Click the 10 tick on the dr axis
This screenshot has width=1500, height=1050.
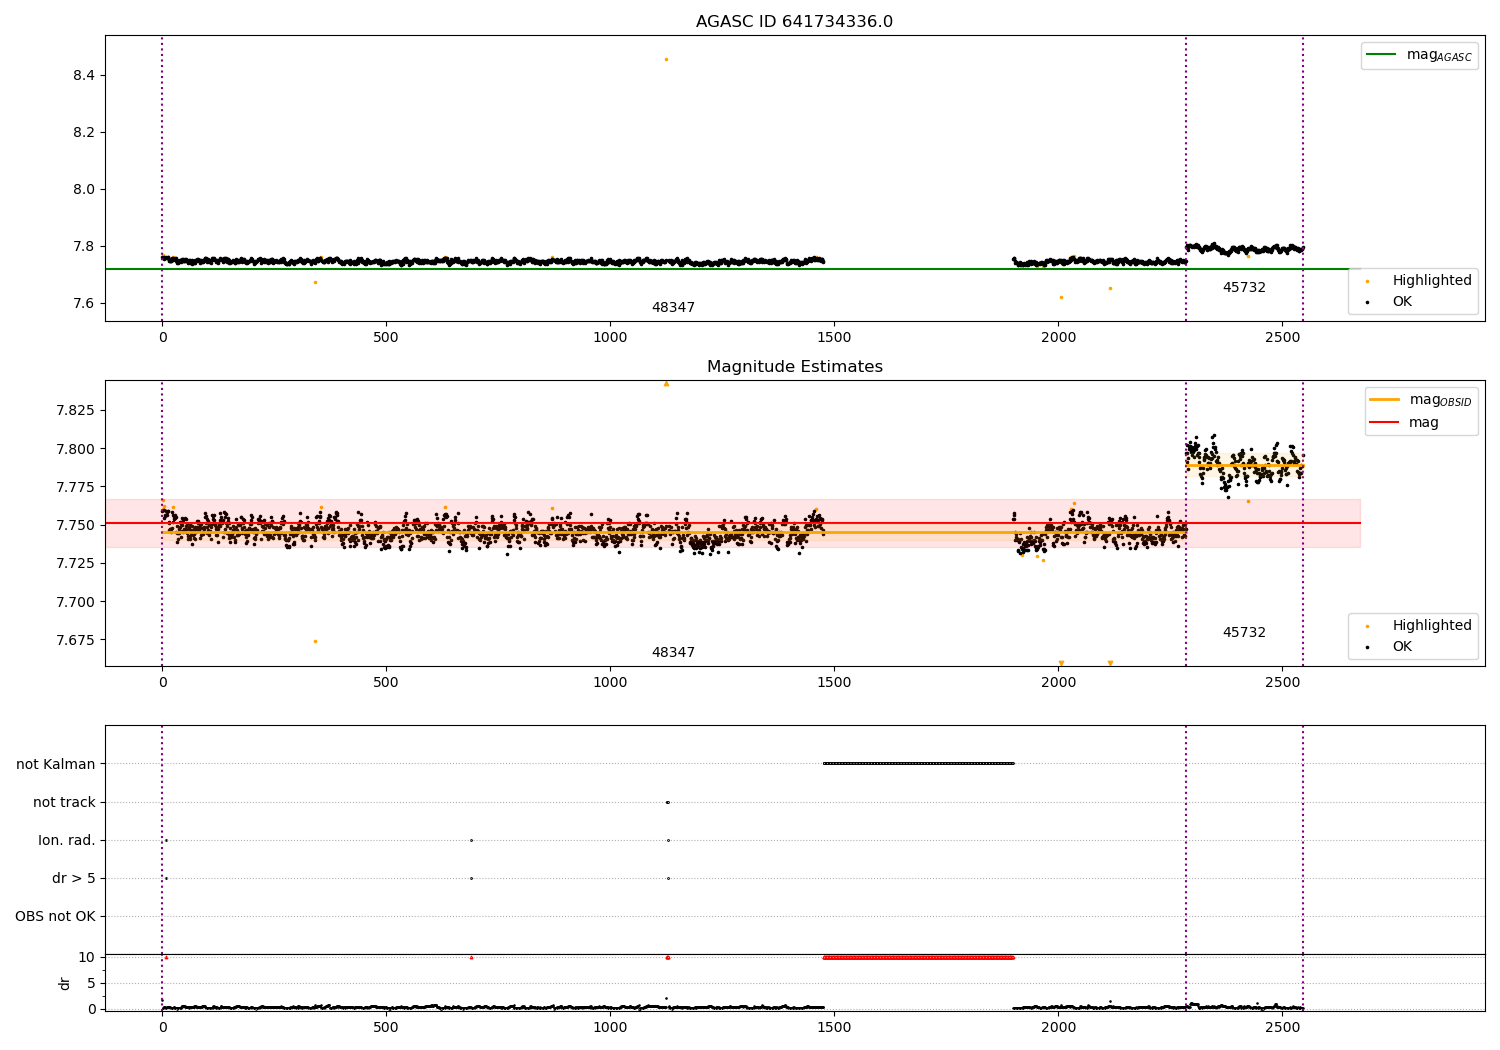pos(86,958)
